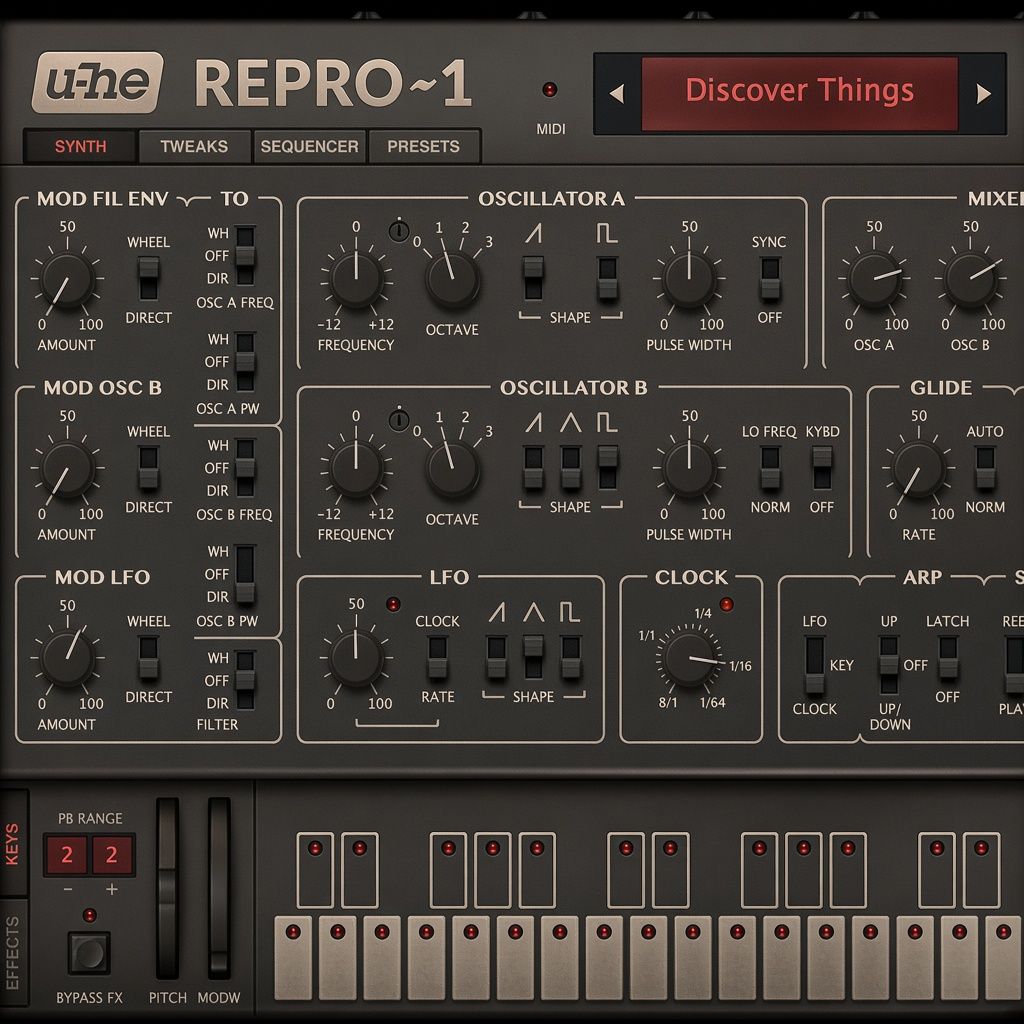Flip GLIDE AUTO/NORM switch
Viewport: 1024px width, 1024px height.
click(x=985, y=468)
